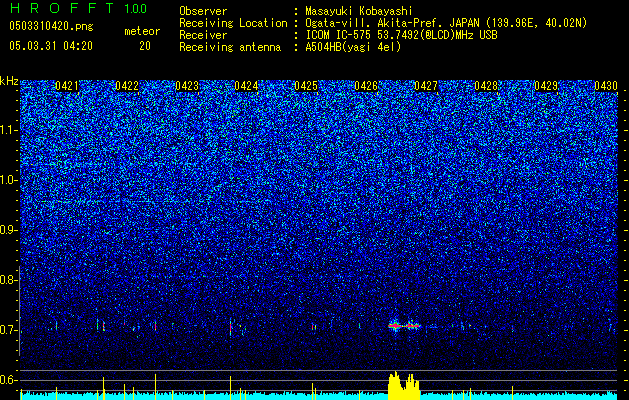Image resolution: width=629 pixels, height=400 pixels.
Task: Click antenna text A504HB(yagi 4el)
Action: pyautogui.click(x=353, y=47)
